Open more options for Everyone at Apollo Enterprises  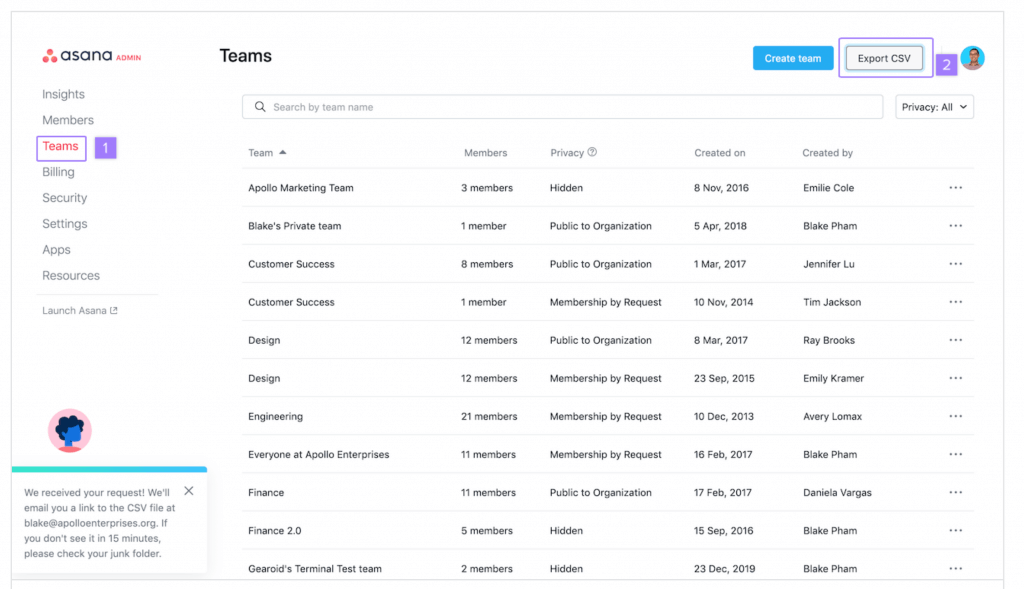click(955, 454)
